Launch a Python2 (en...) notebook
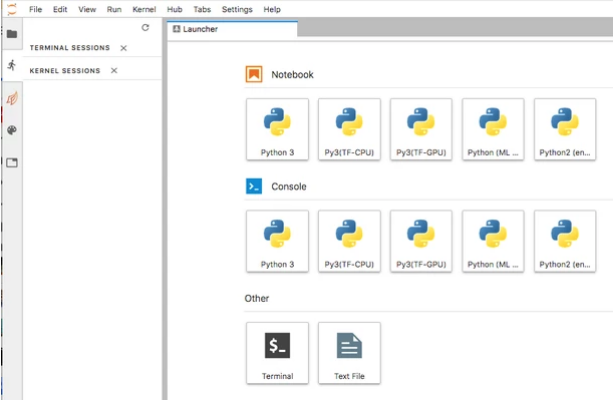This screenshot has height=400, width=614. pos(565,129)
